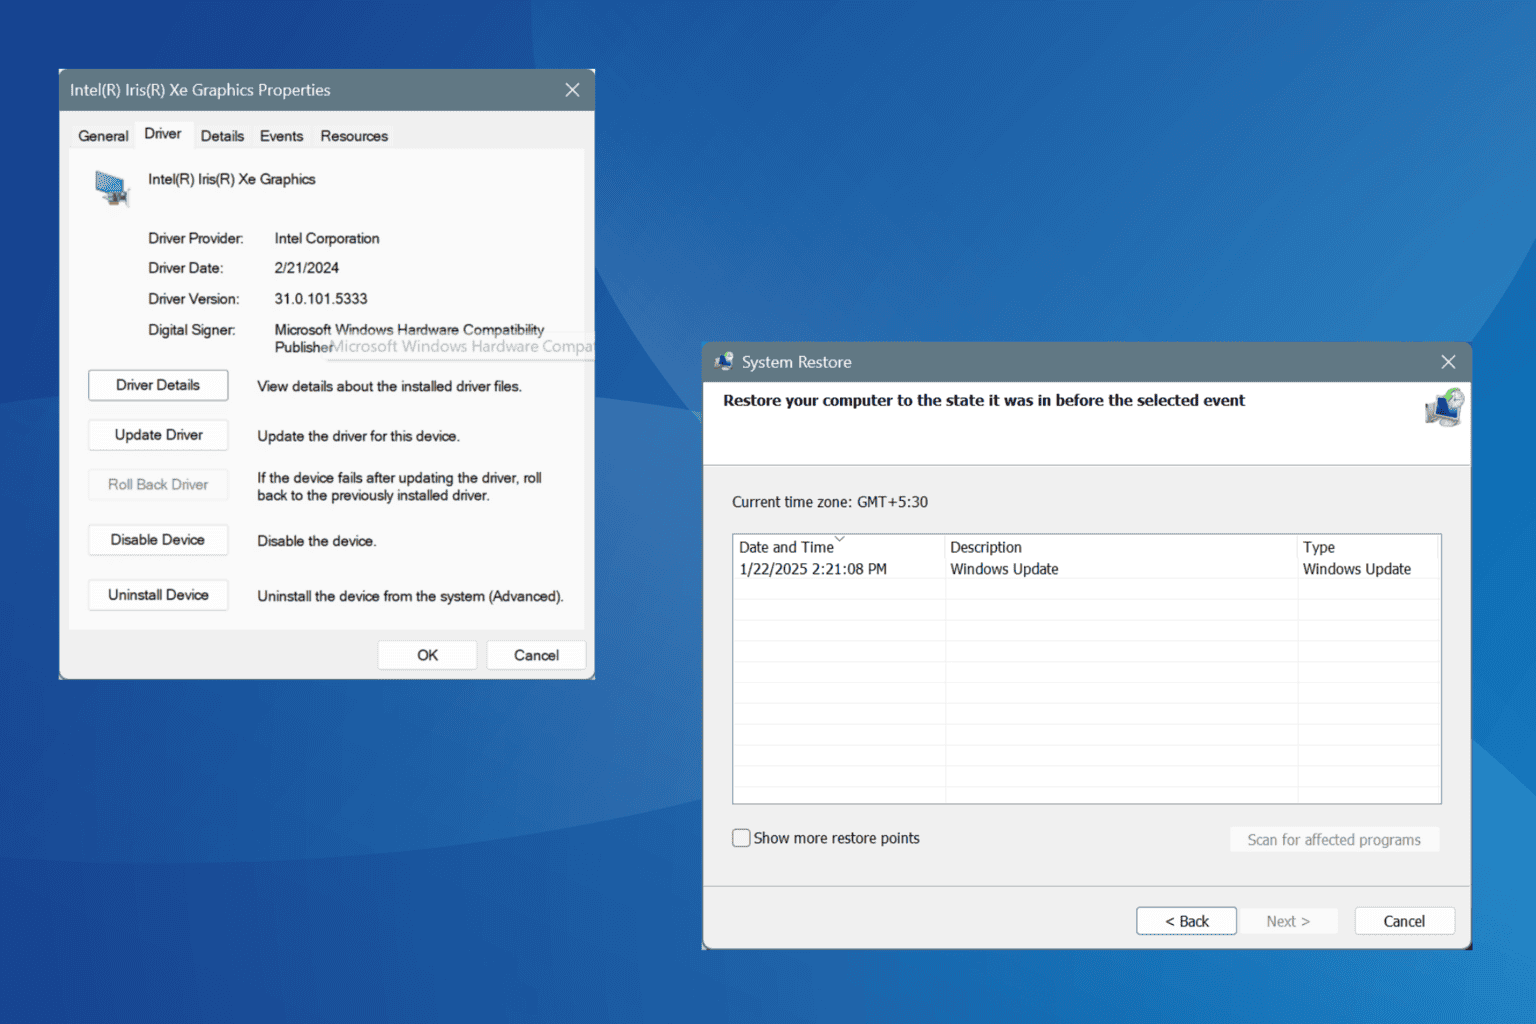The width and height of the screenshot is (1536, 1024).
Task: Open the Events tab
Action: pos(281,136)
